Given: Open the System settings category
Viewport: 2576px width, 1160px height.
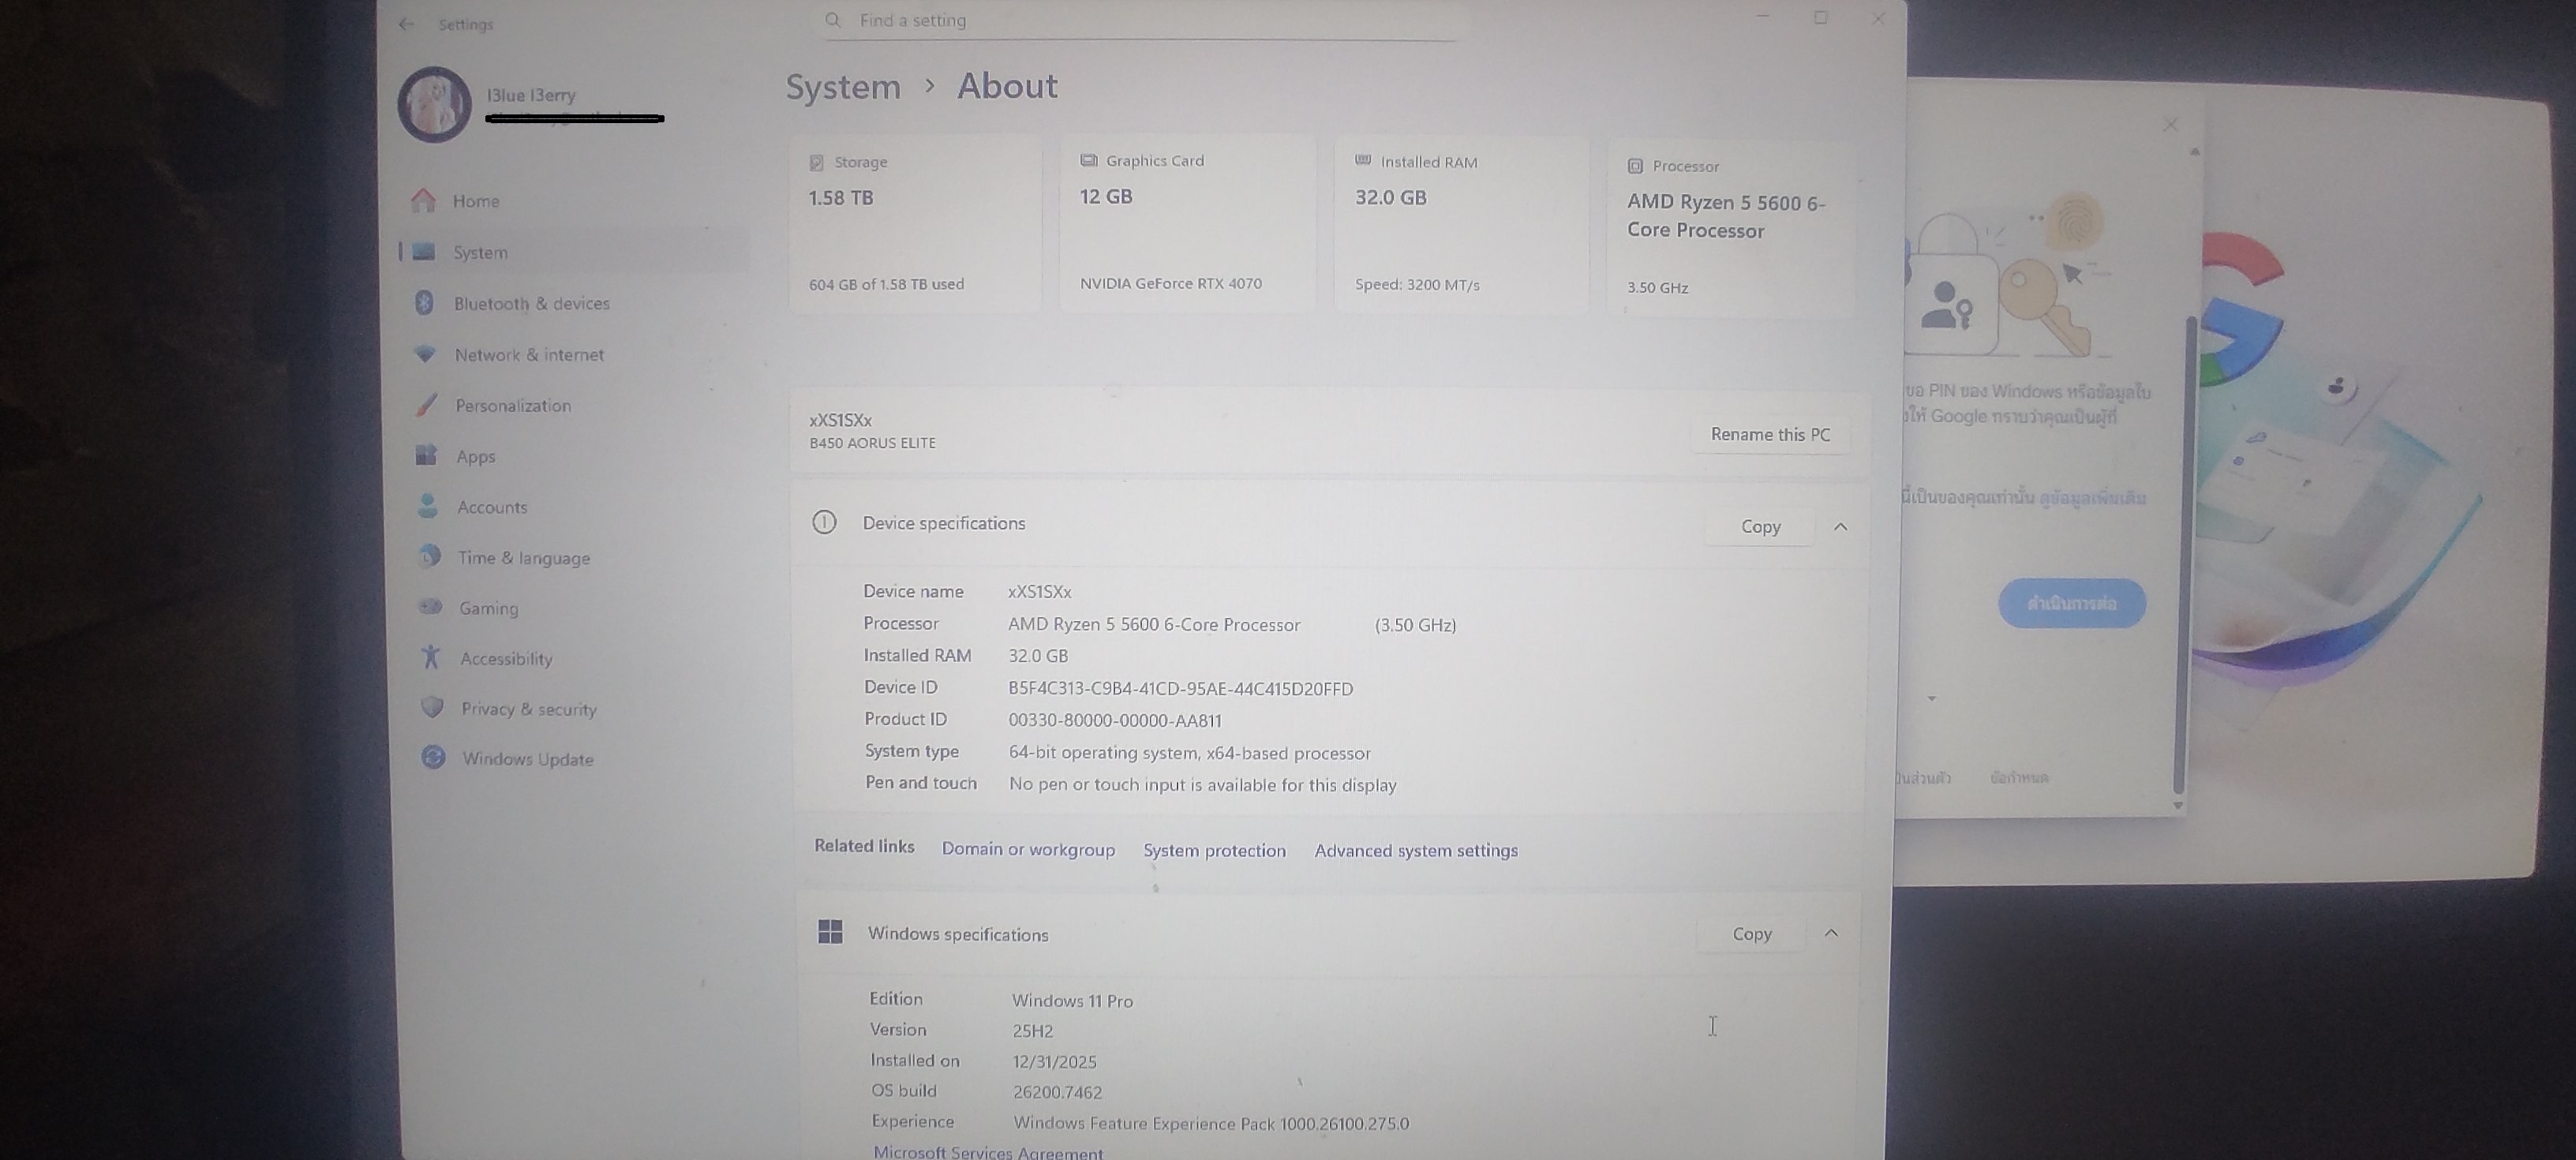Looking at the screenshot, I should [575, 252].
